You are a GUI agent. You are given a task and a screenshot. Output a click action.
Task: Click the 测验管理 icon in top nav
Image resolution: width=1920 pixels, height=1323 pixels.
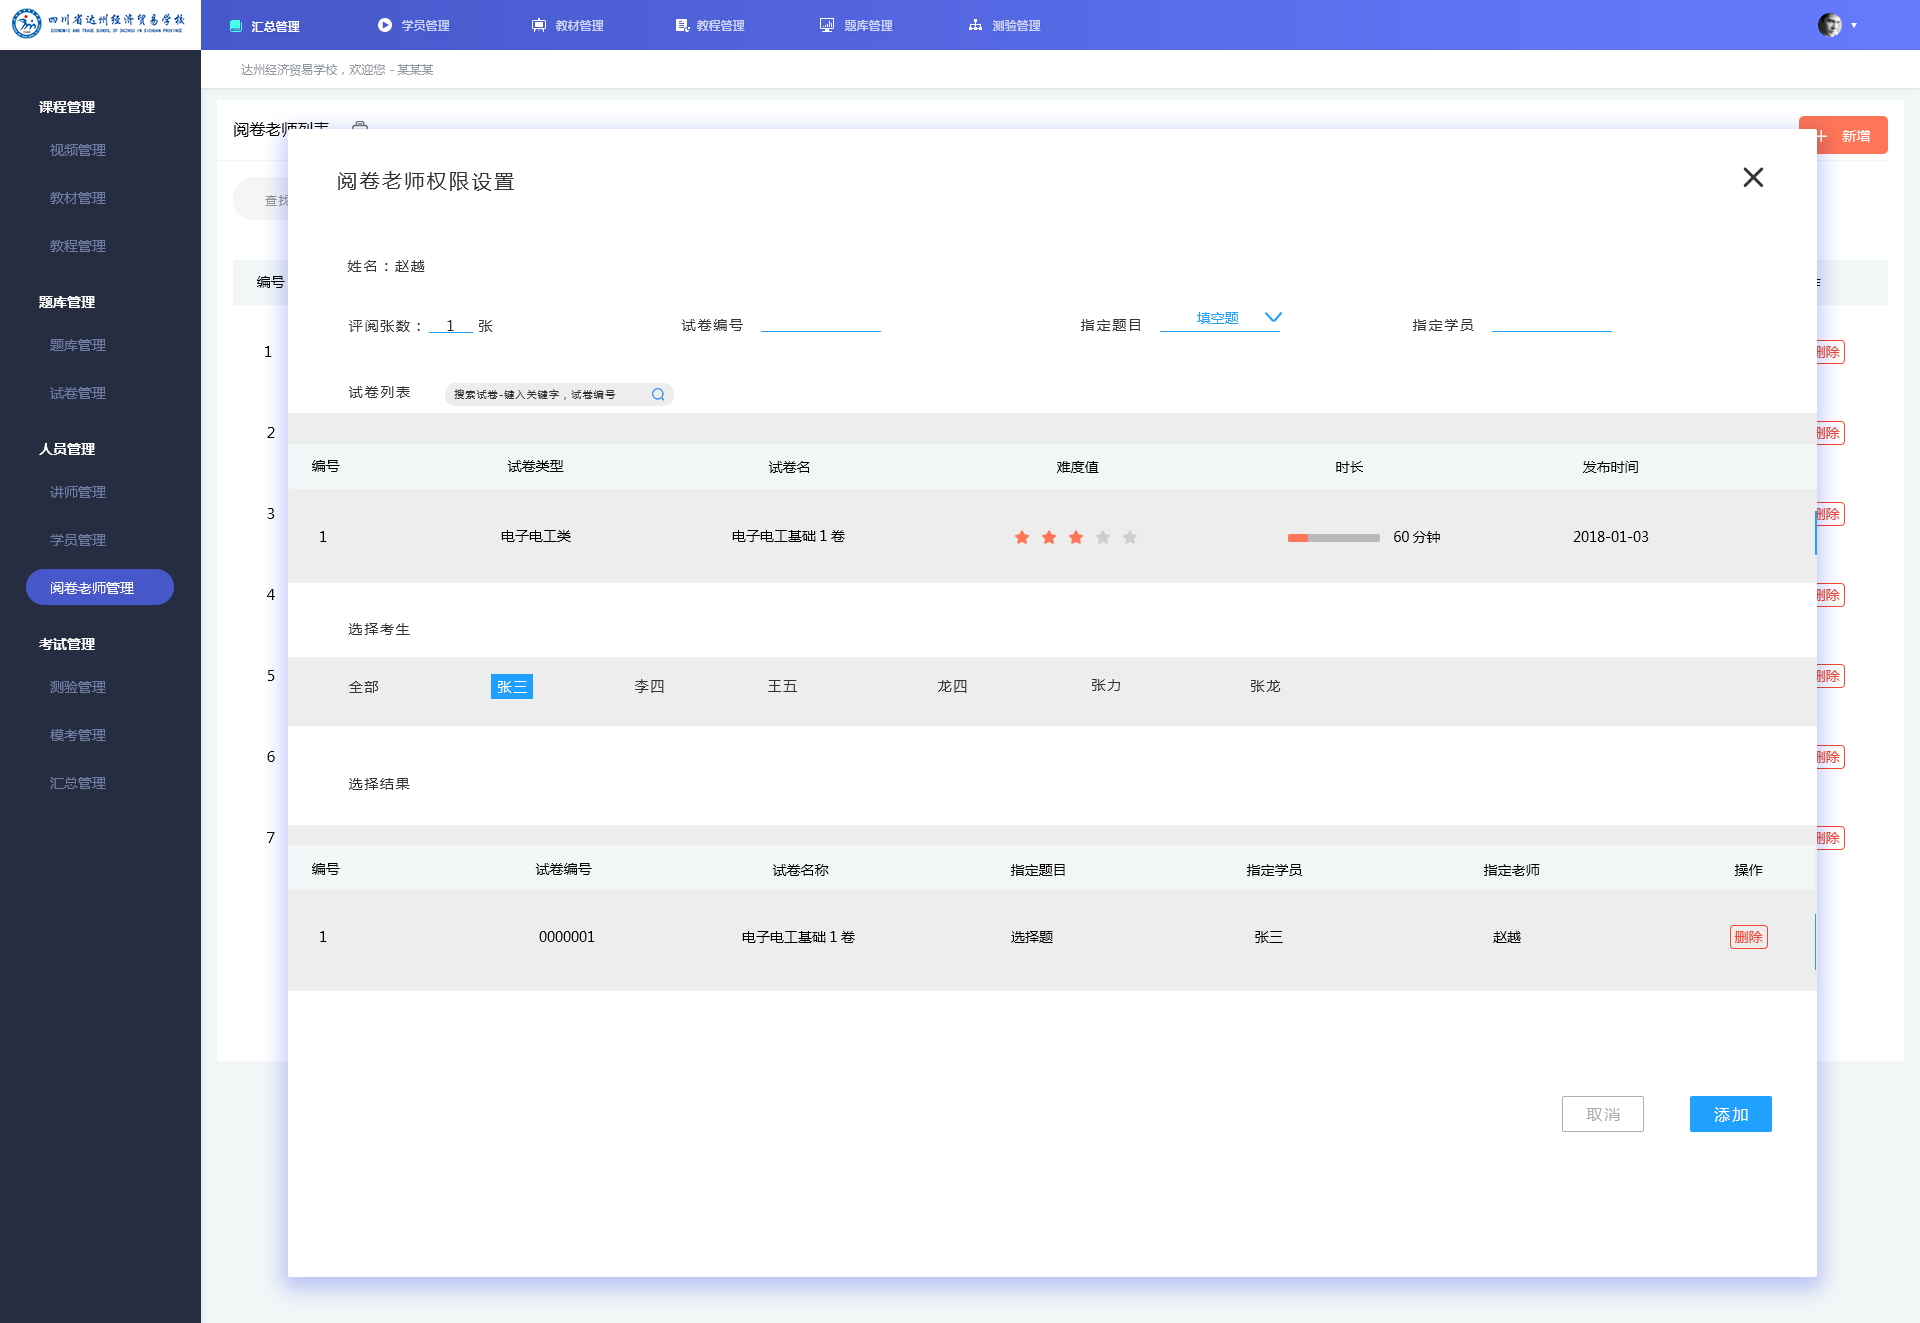[x=975, y=25]
